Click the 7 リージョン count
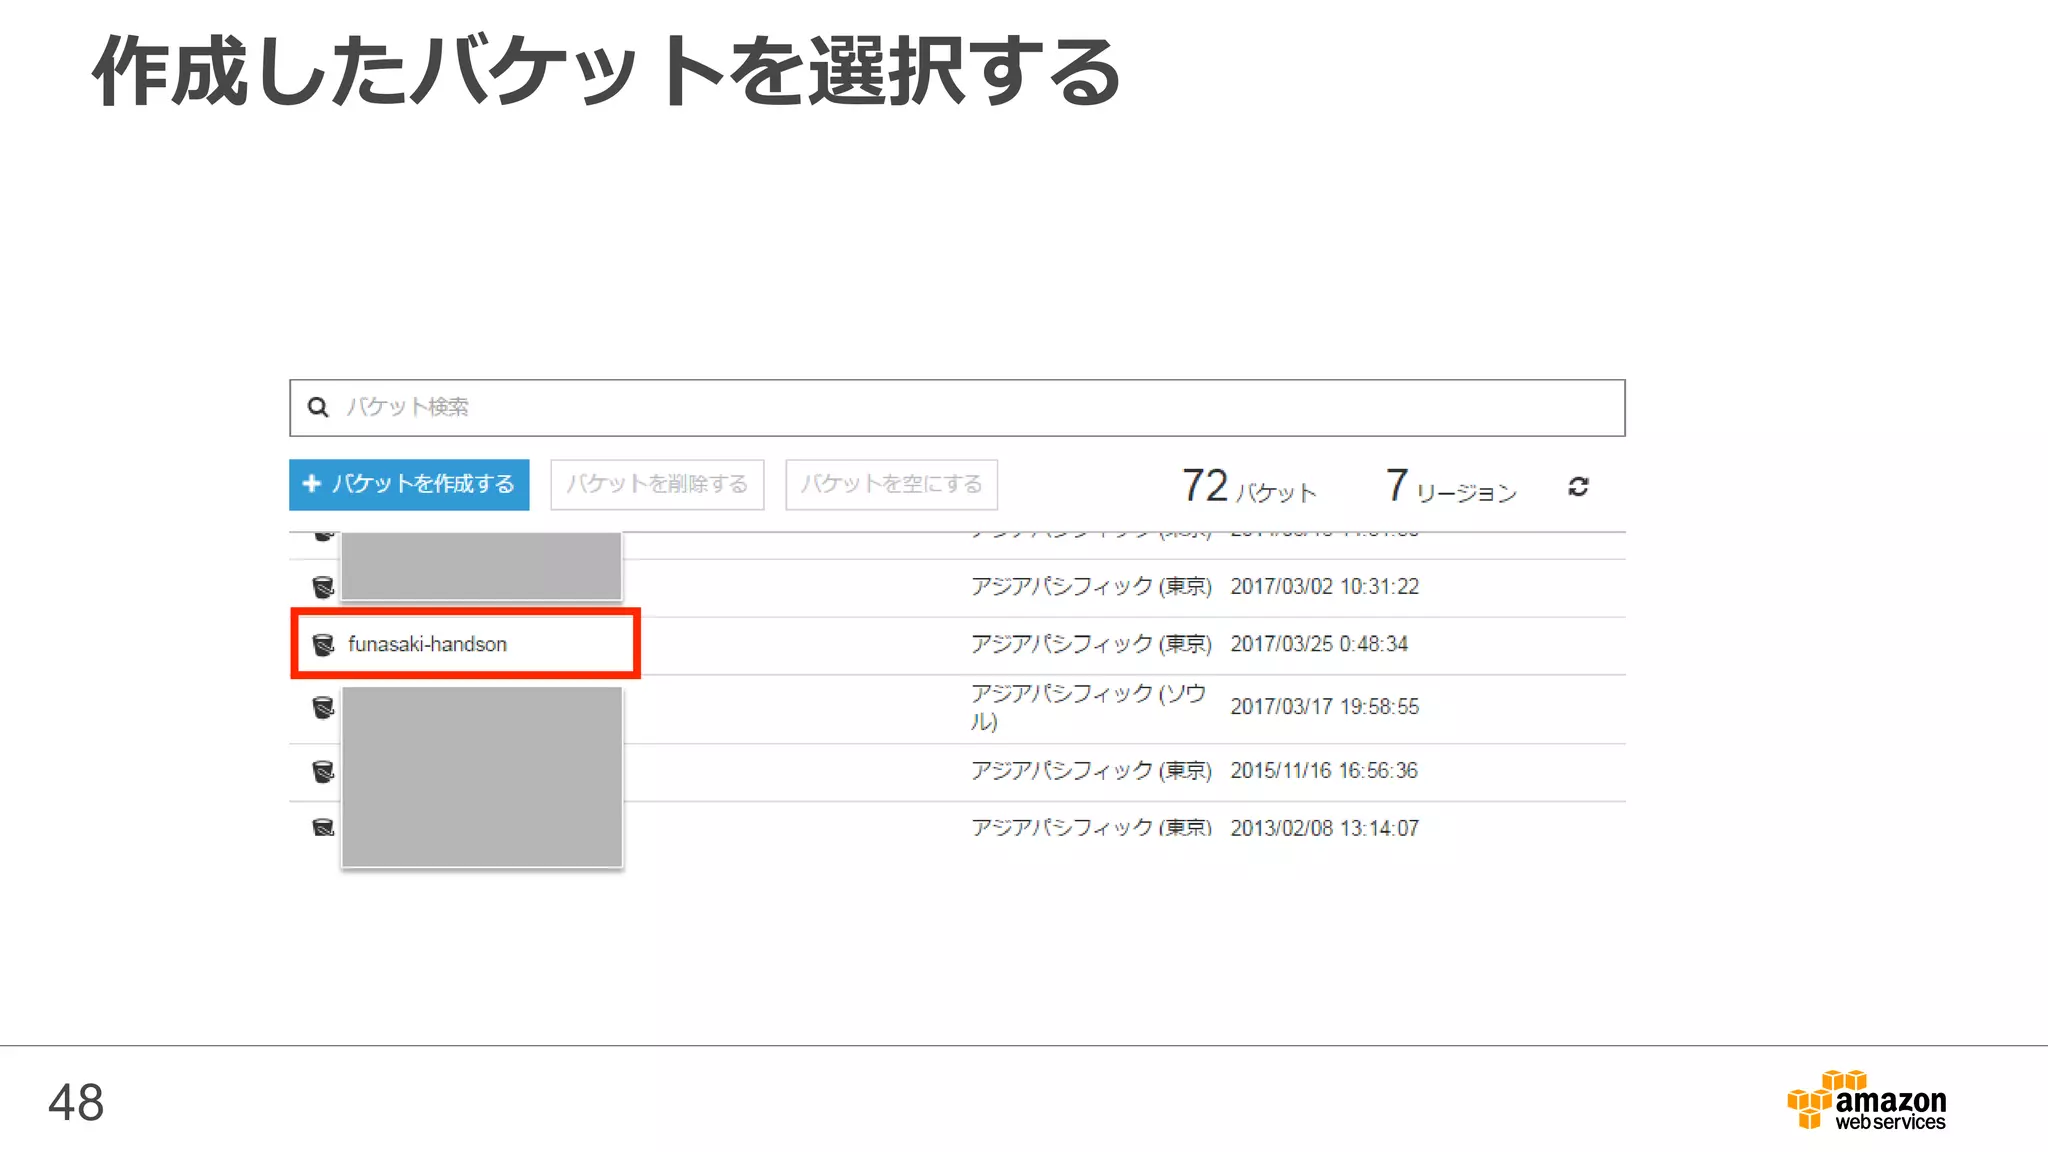Image resolution: width=2048 pixels, height=1152 pixels. (1451, 486)
